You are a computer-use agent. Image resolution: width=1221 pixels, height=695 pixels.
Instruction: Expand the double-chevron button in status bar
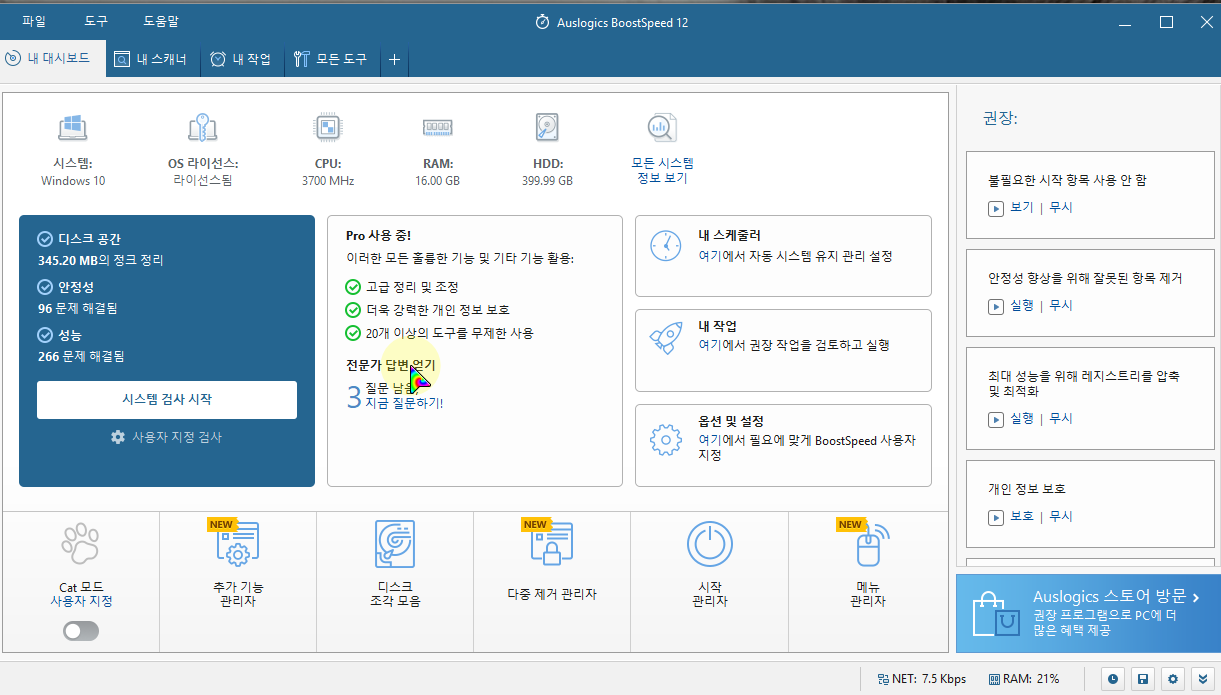[1202, 679]
